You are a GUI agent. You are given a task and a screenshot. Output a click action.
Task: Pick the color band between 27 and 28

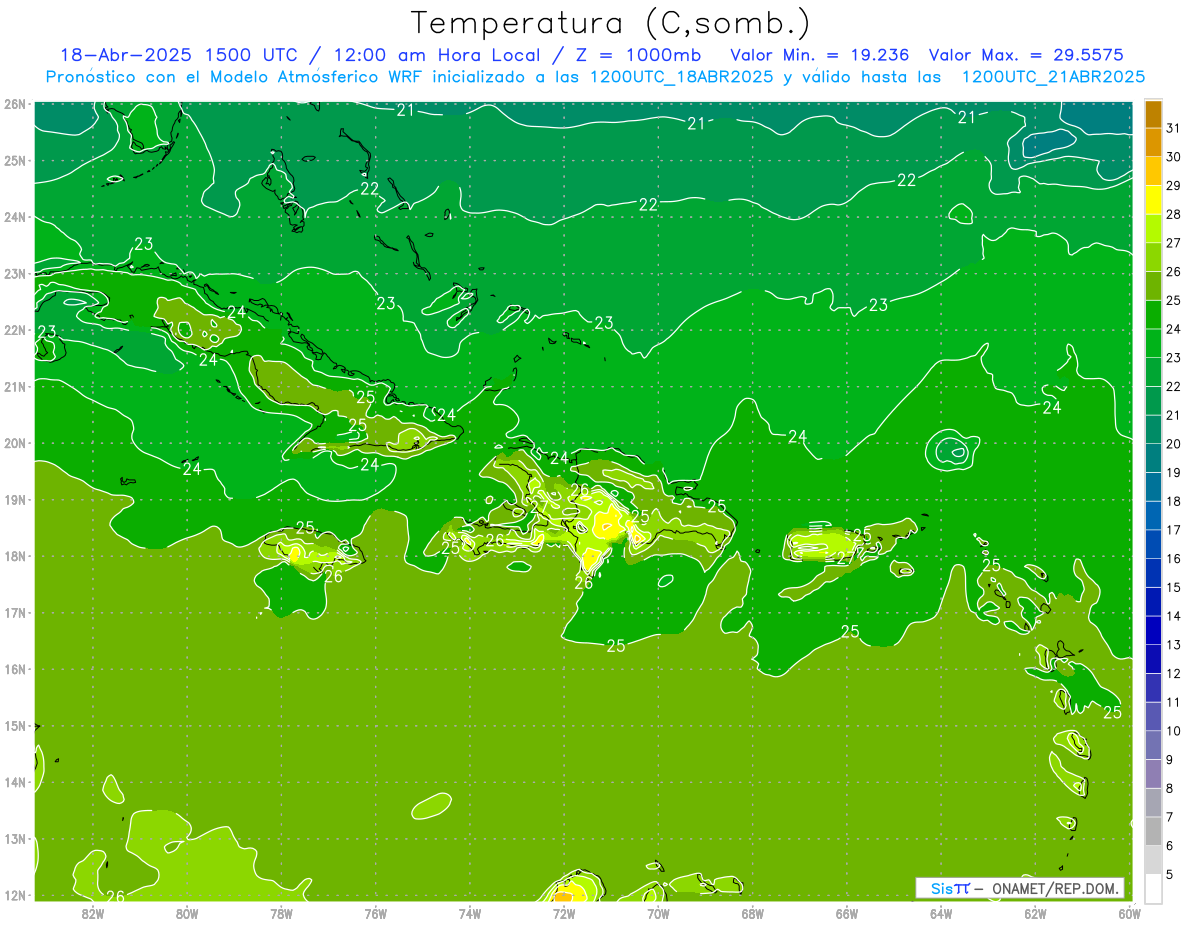coord(1153,229)
